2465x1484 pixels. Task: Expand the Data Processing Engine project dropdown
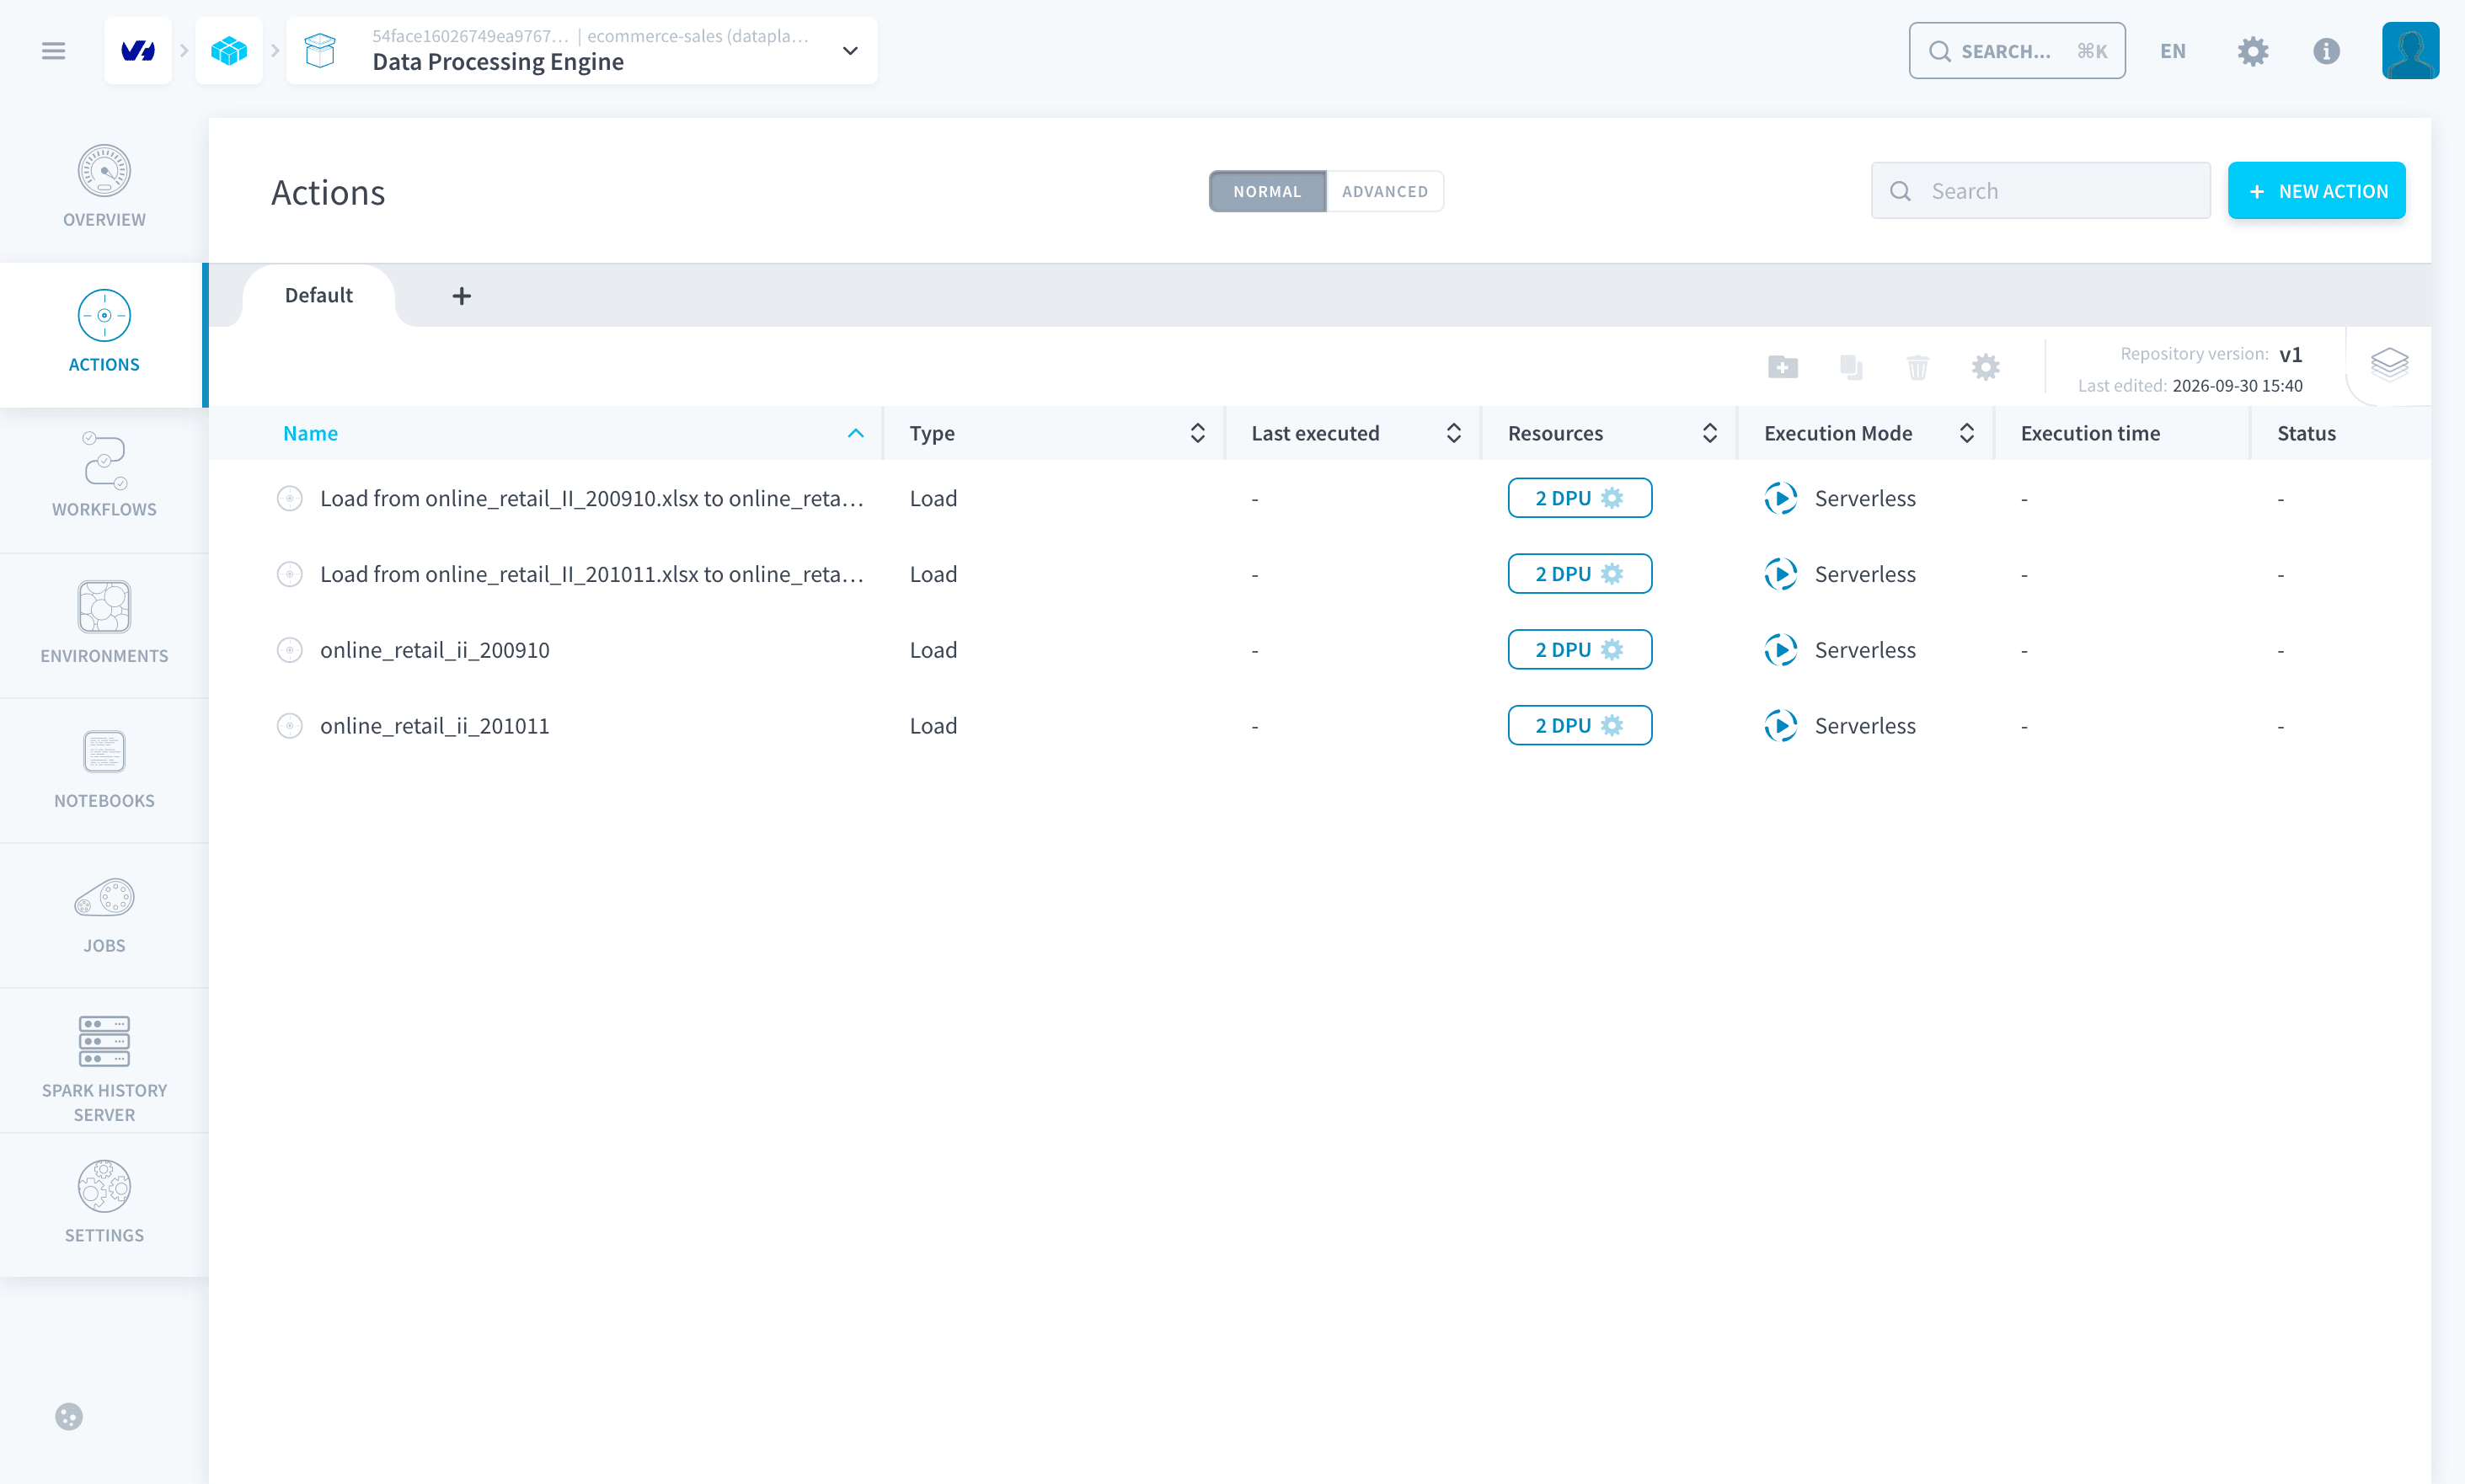click(x=850, y=51)
